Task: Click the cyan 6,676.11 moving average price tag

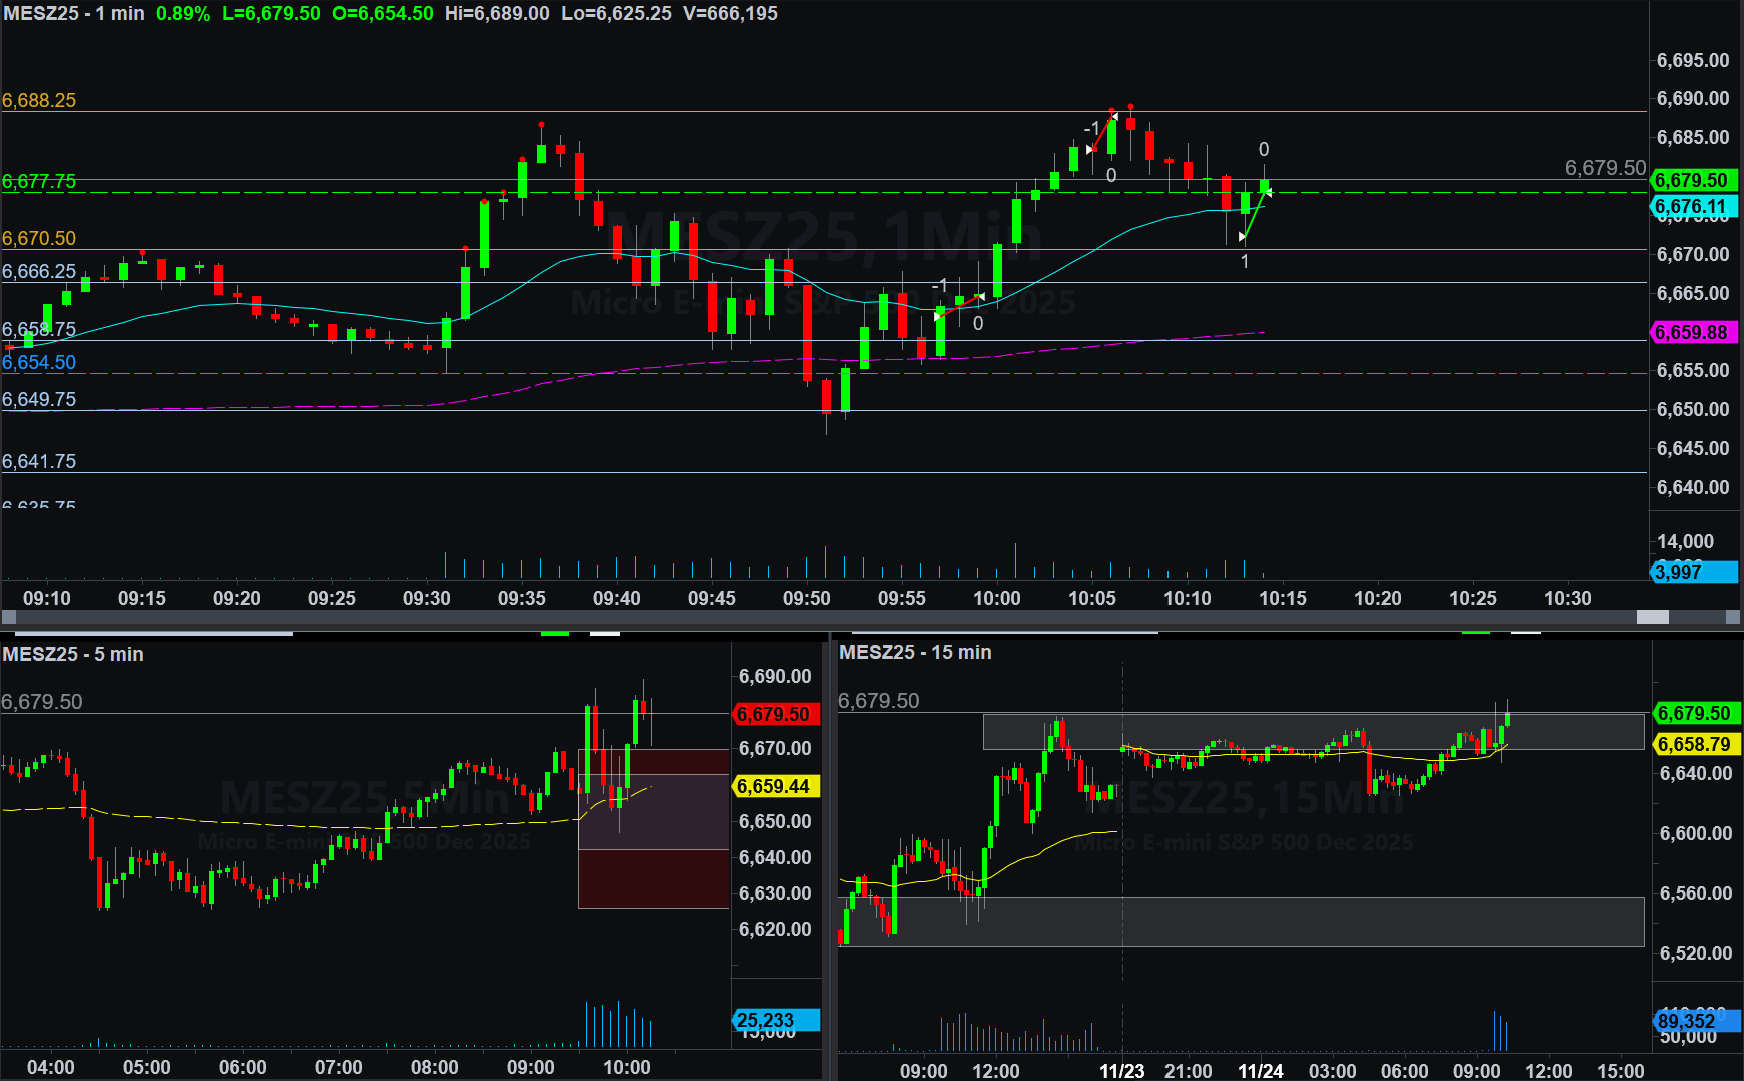Action: [1693, 207]
